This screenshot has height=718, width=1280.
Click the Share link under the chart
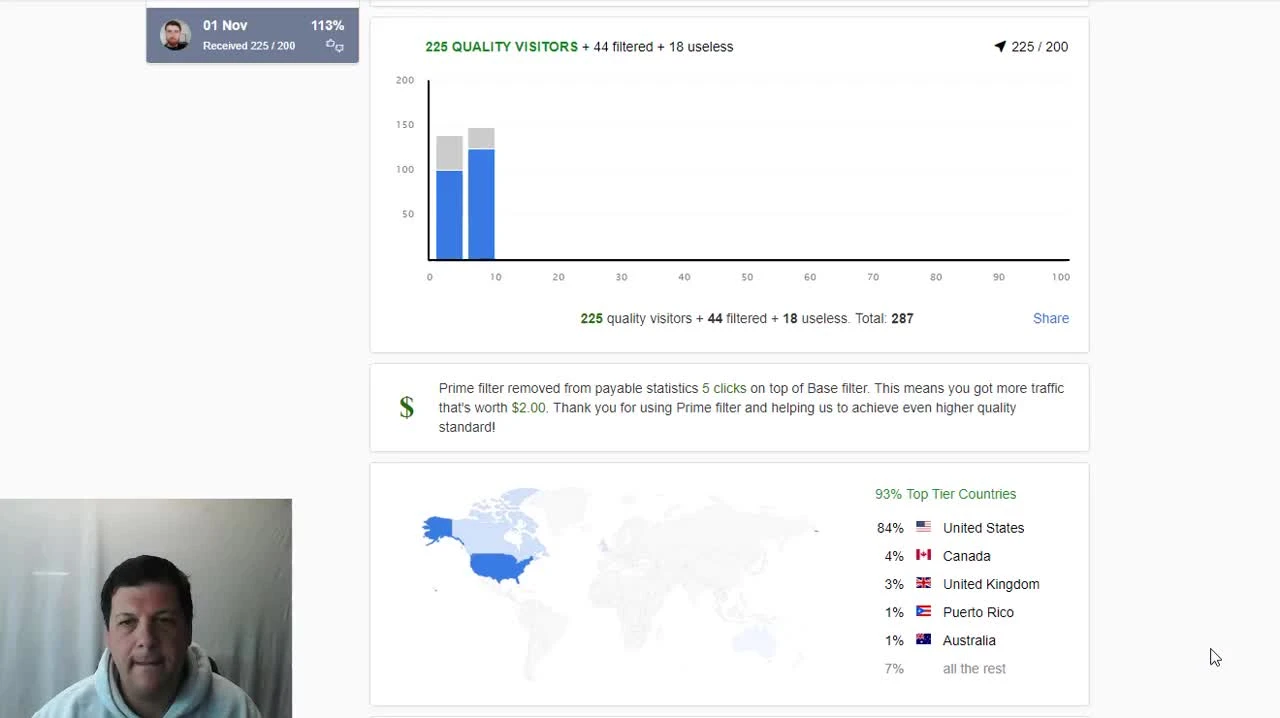pos(1051,318)
